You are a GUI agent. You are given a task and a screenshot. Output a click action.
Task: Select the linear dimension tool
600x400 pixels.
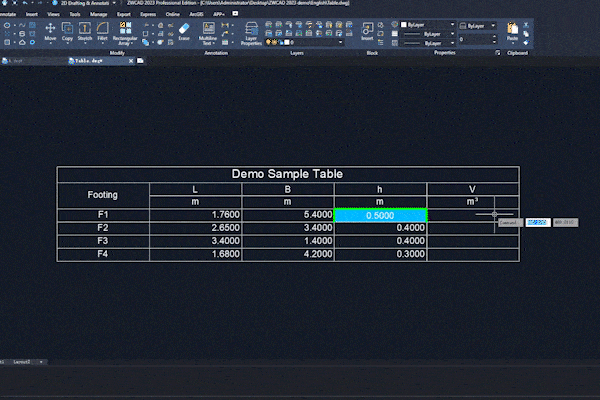[225, 25]
